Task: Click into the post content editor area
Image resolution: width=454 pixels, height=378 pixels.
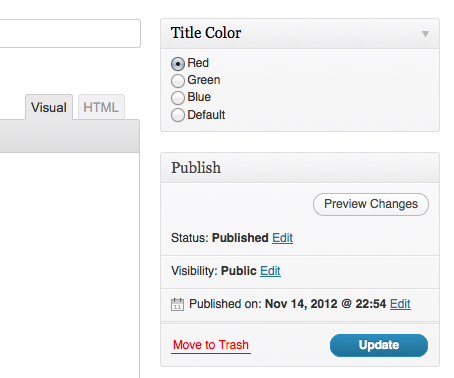Action: [69, 265]
